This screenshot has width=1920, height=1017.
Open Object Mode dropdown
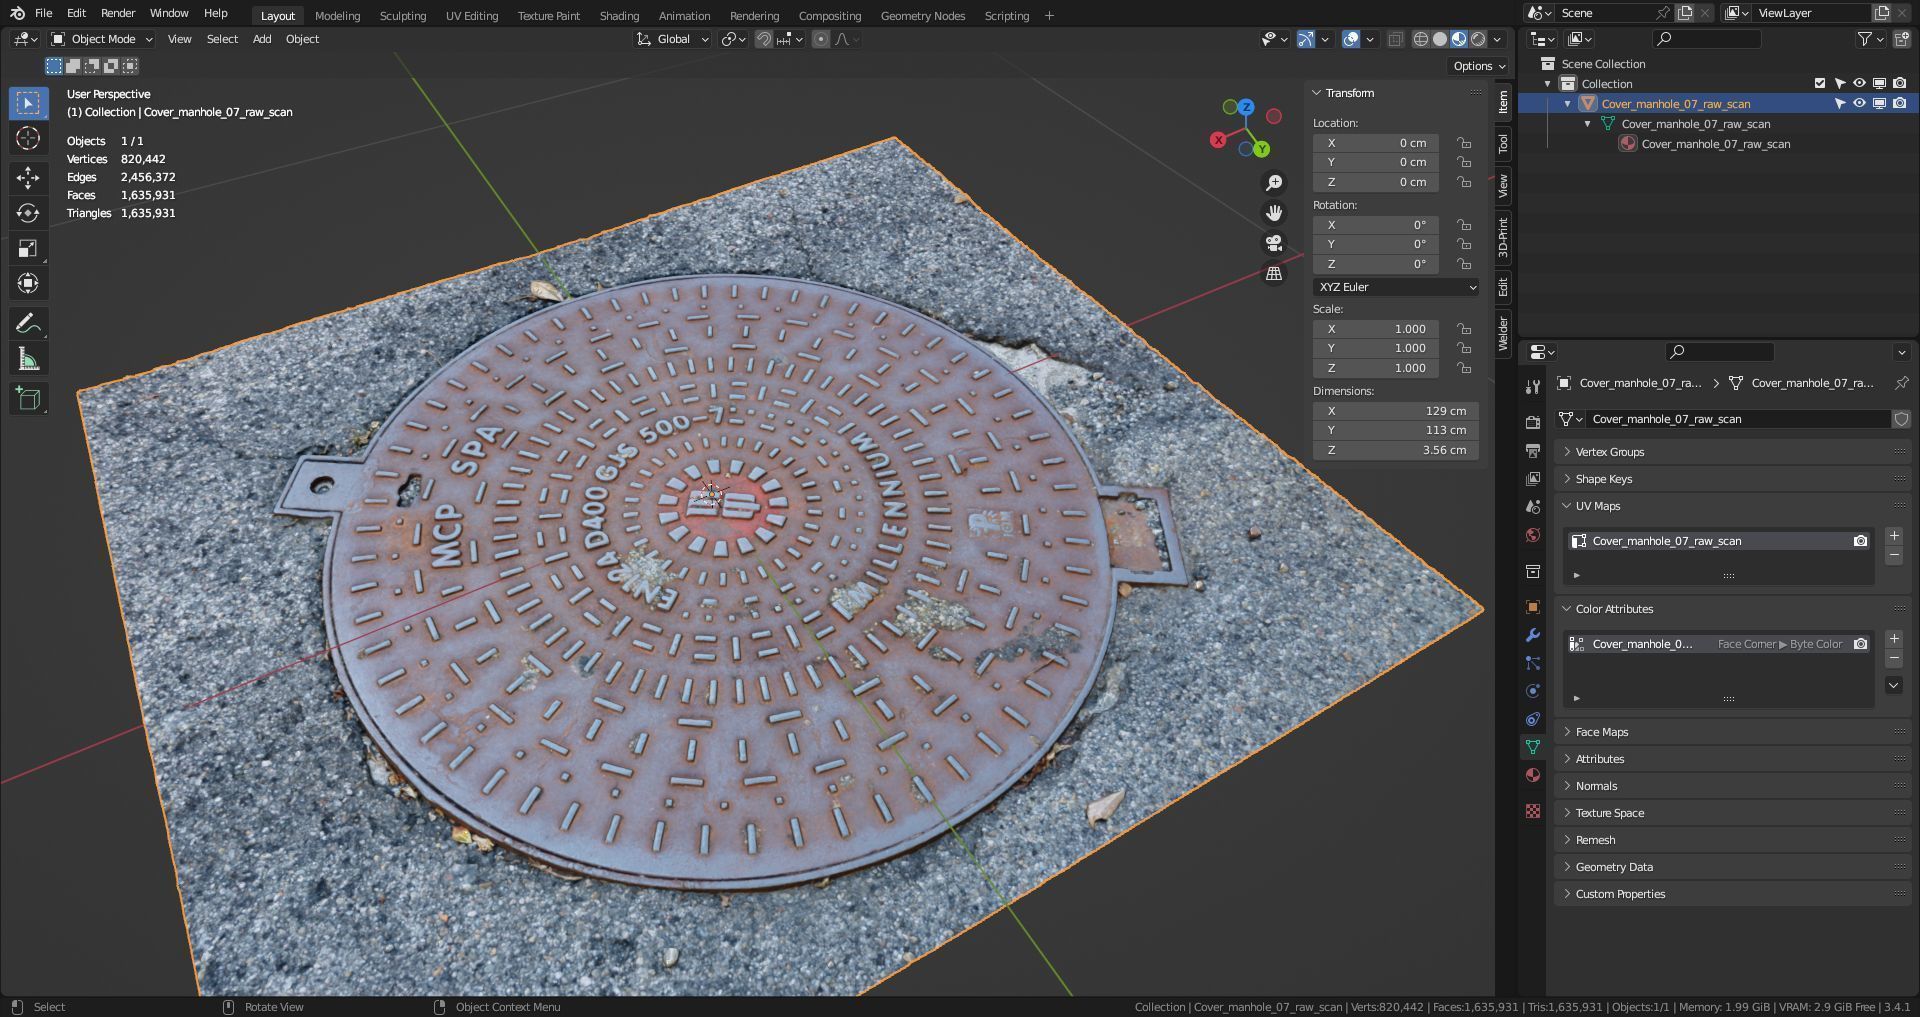click(102, 39)
